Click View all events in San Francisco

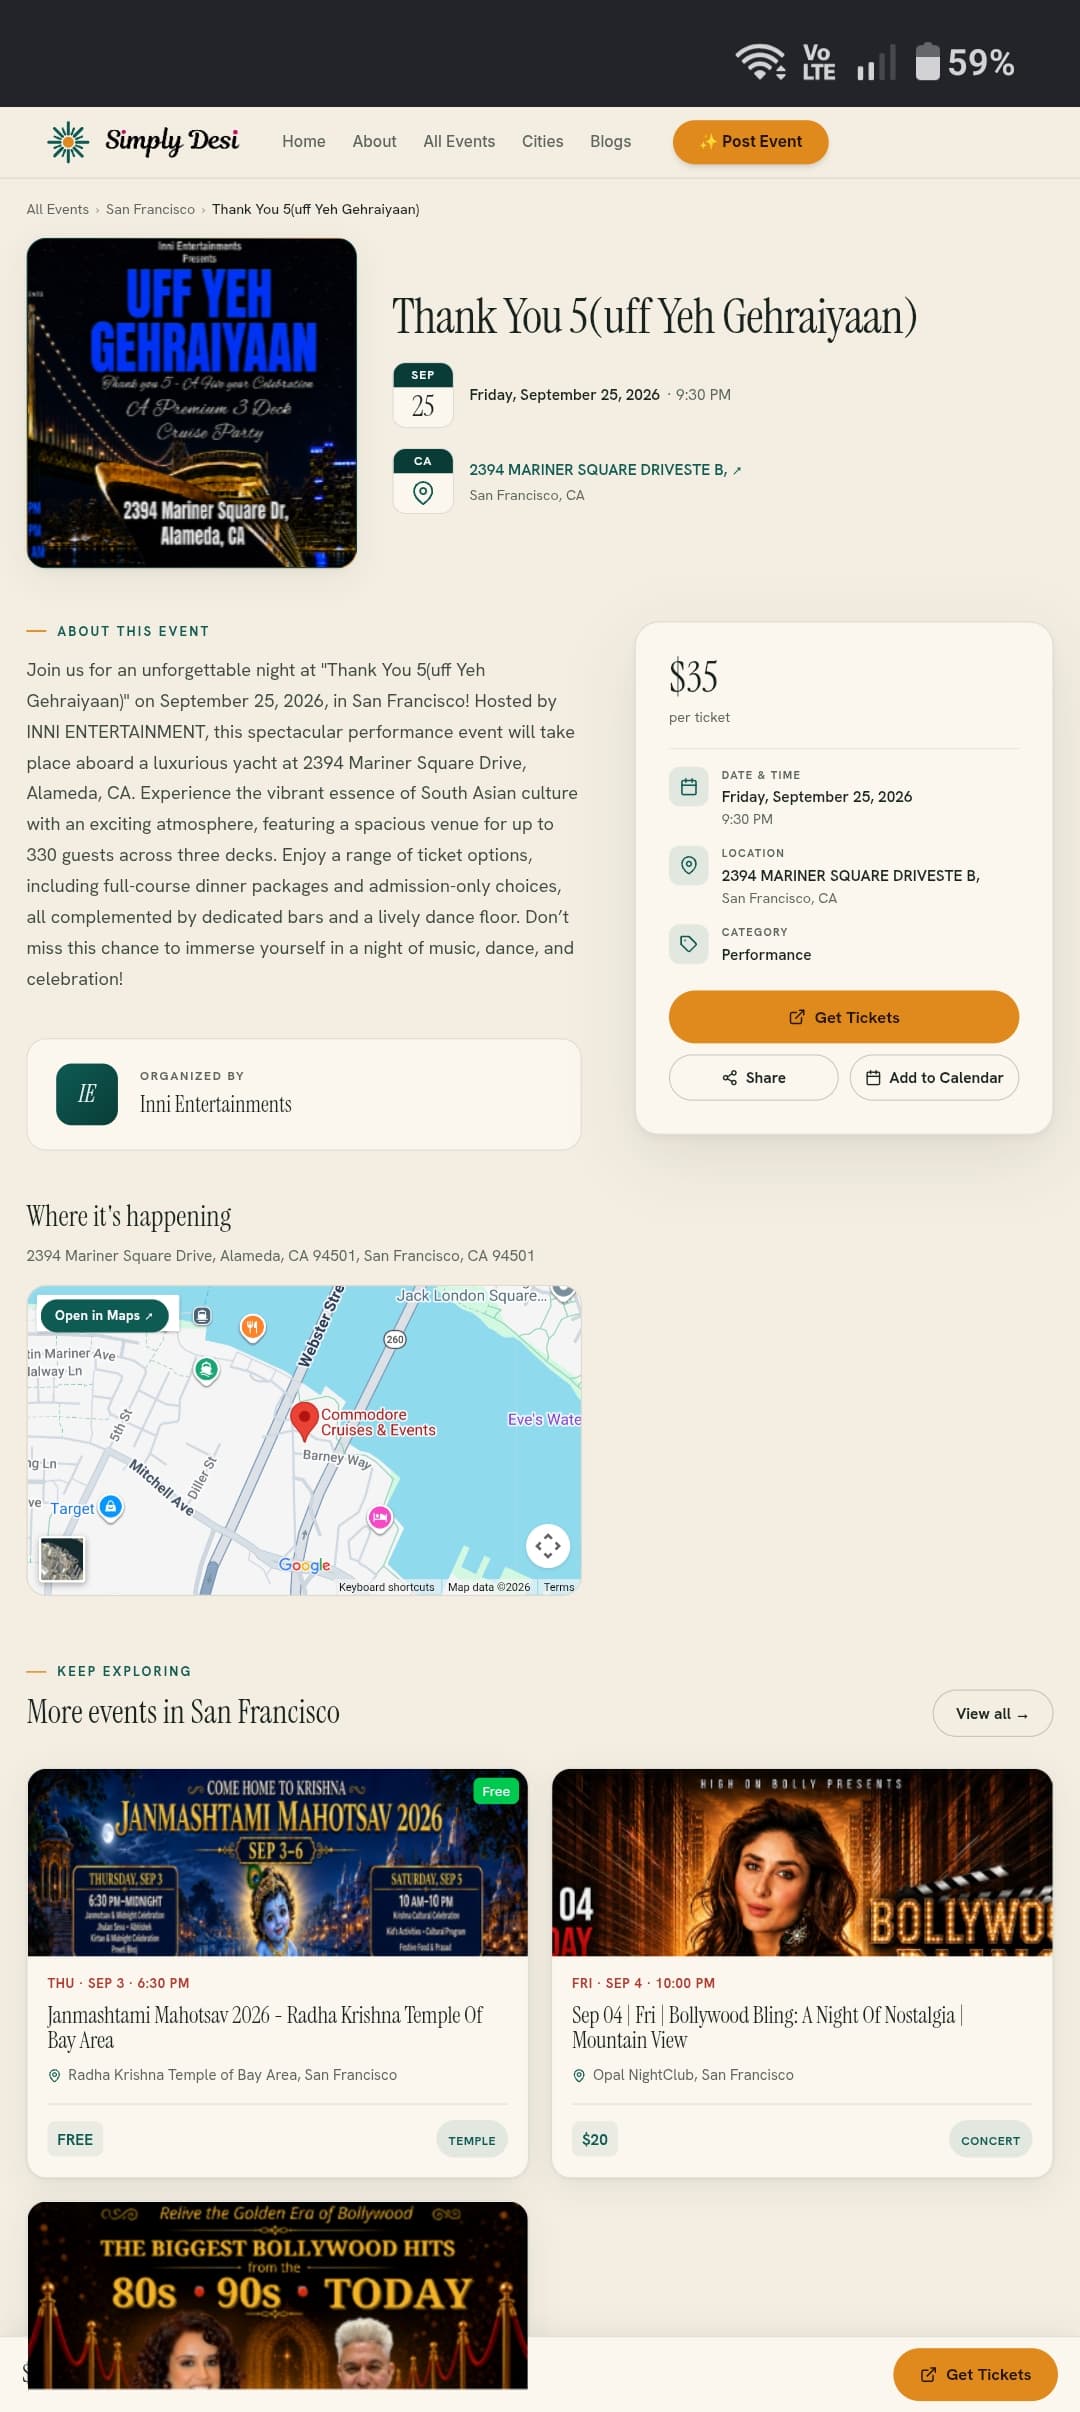coord(992,1714)
